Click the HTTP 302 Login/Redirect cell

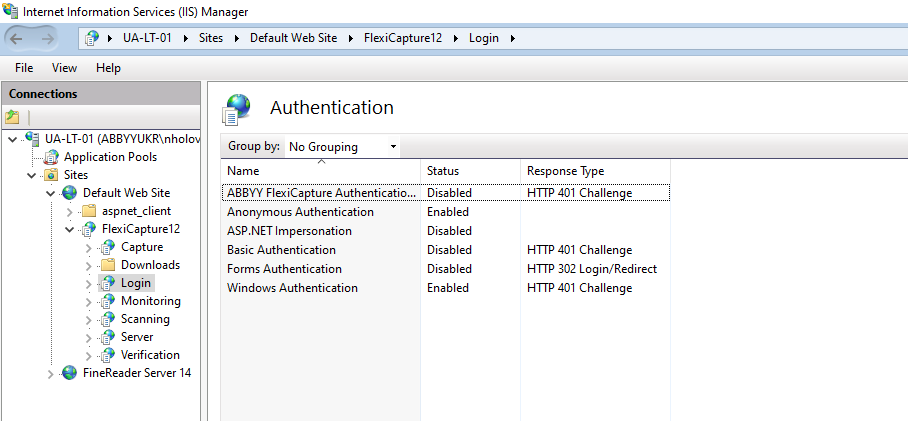point(592,269)
